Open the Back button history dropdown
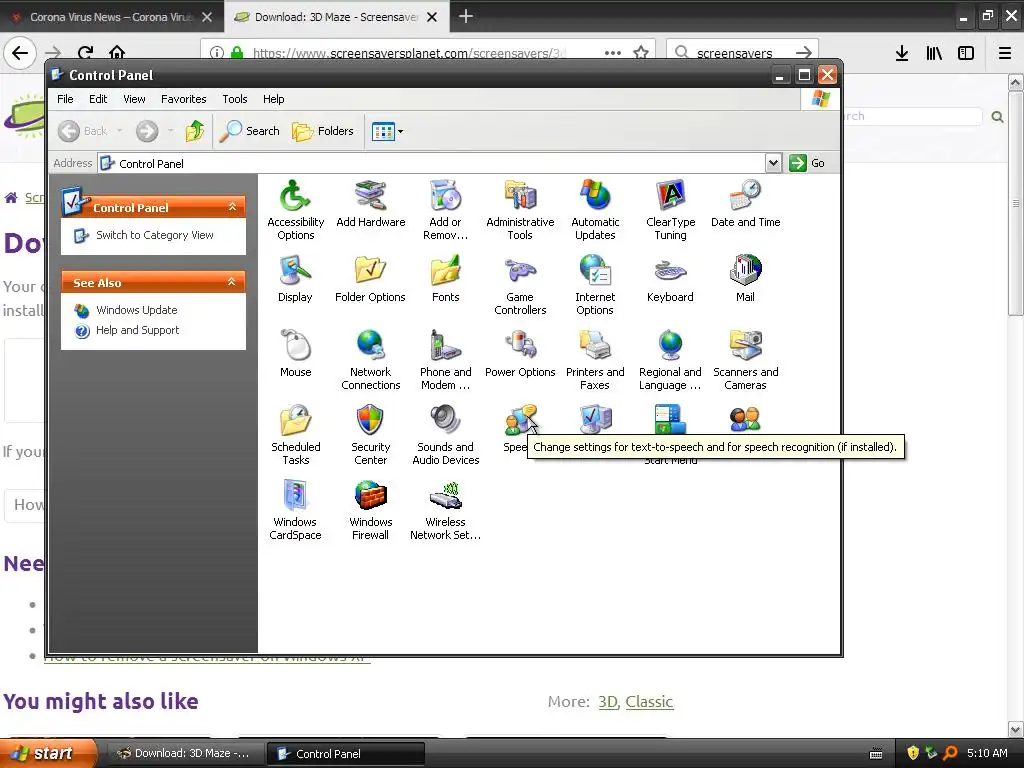Image resolution: width=1024 pixels, height=768 pixels. coord(120,131)
